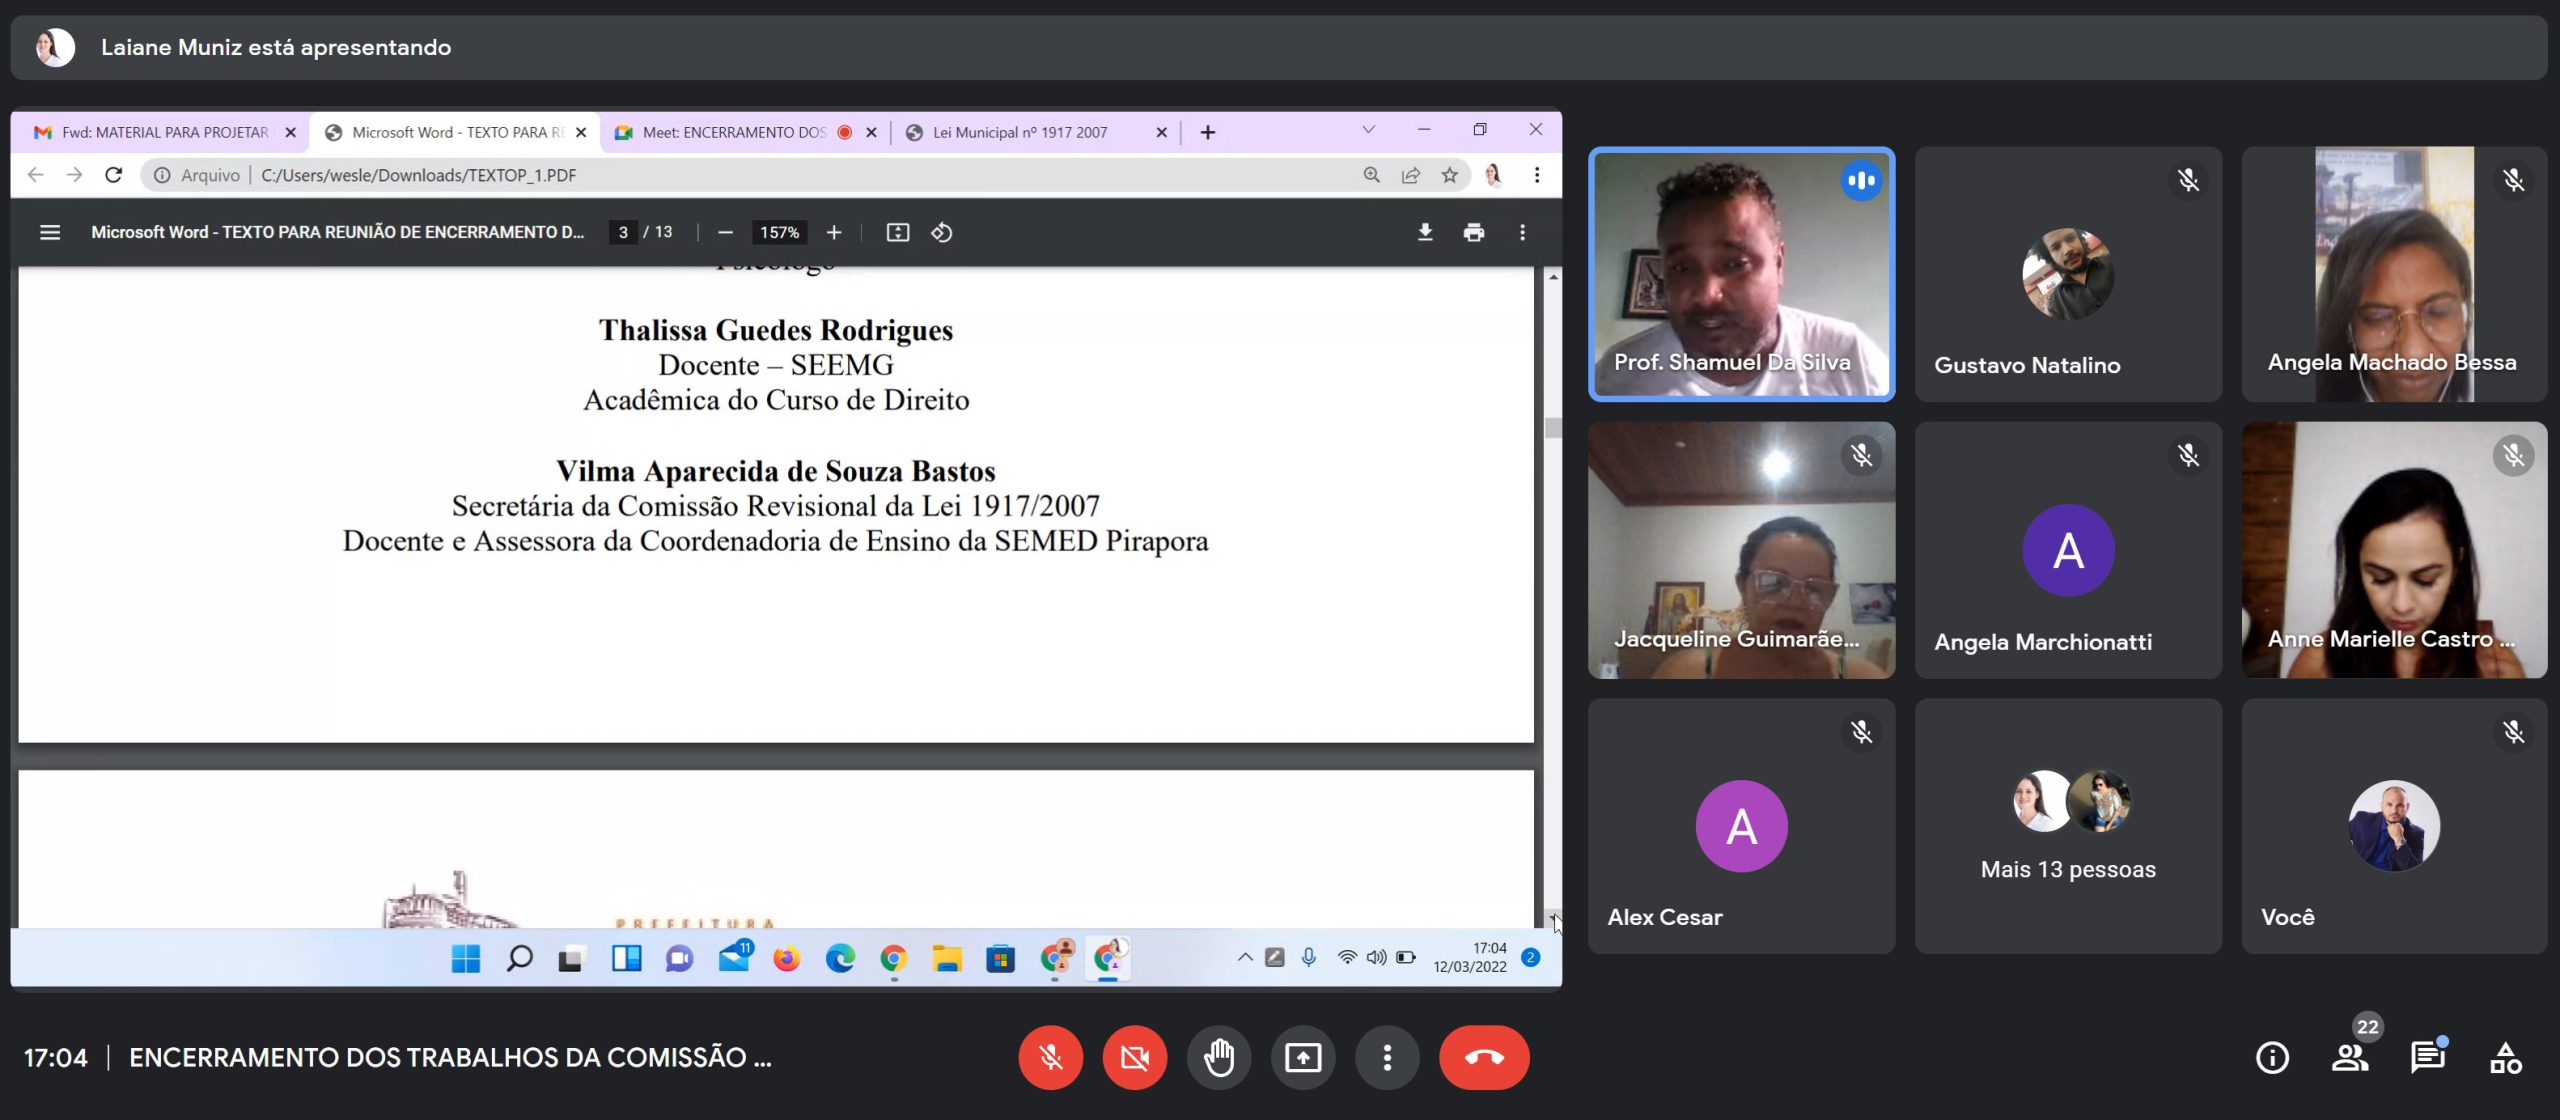
Task: Open a new browser tab with plus button
Action: click(x=1207, y=132)
